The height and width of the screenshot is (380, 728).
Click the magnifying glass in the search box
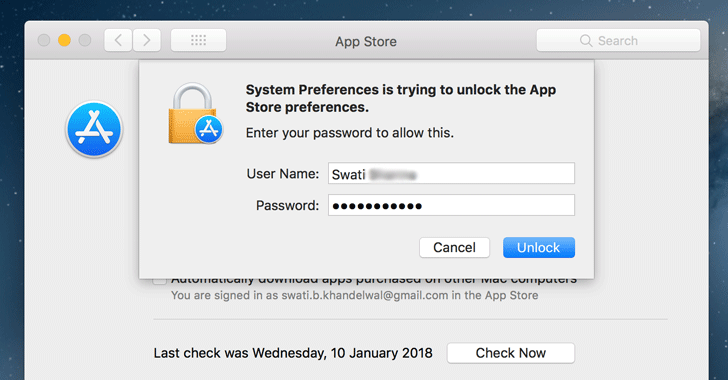point(586,41)
